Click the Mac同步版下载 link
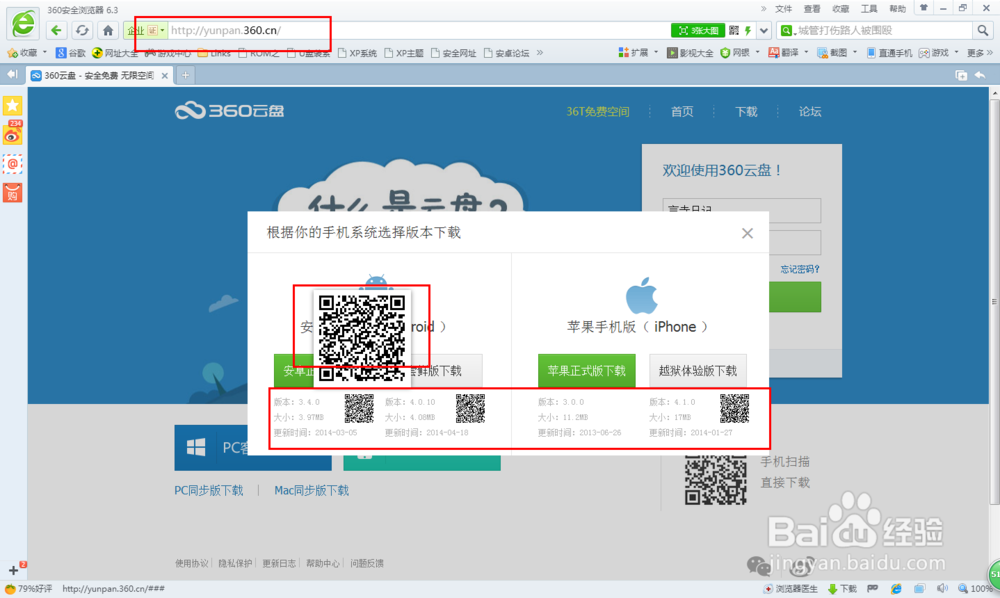 [311, 490]
